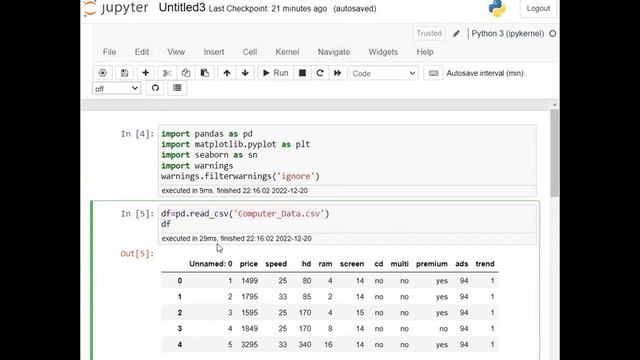The height and width of the screenshot is (360, 640).
Task: Move selected cell down arrow
Action: (245, 73)
